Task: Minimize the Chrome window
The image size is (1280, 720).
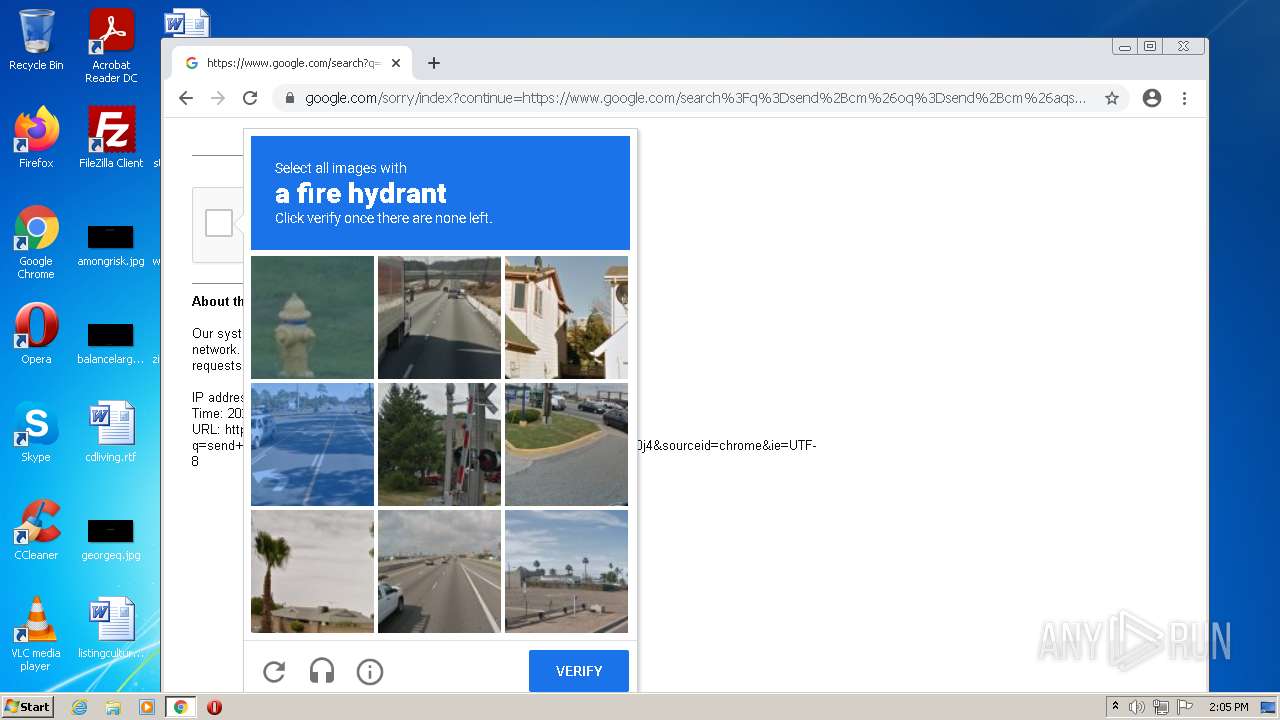Action: point(1125,47)
